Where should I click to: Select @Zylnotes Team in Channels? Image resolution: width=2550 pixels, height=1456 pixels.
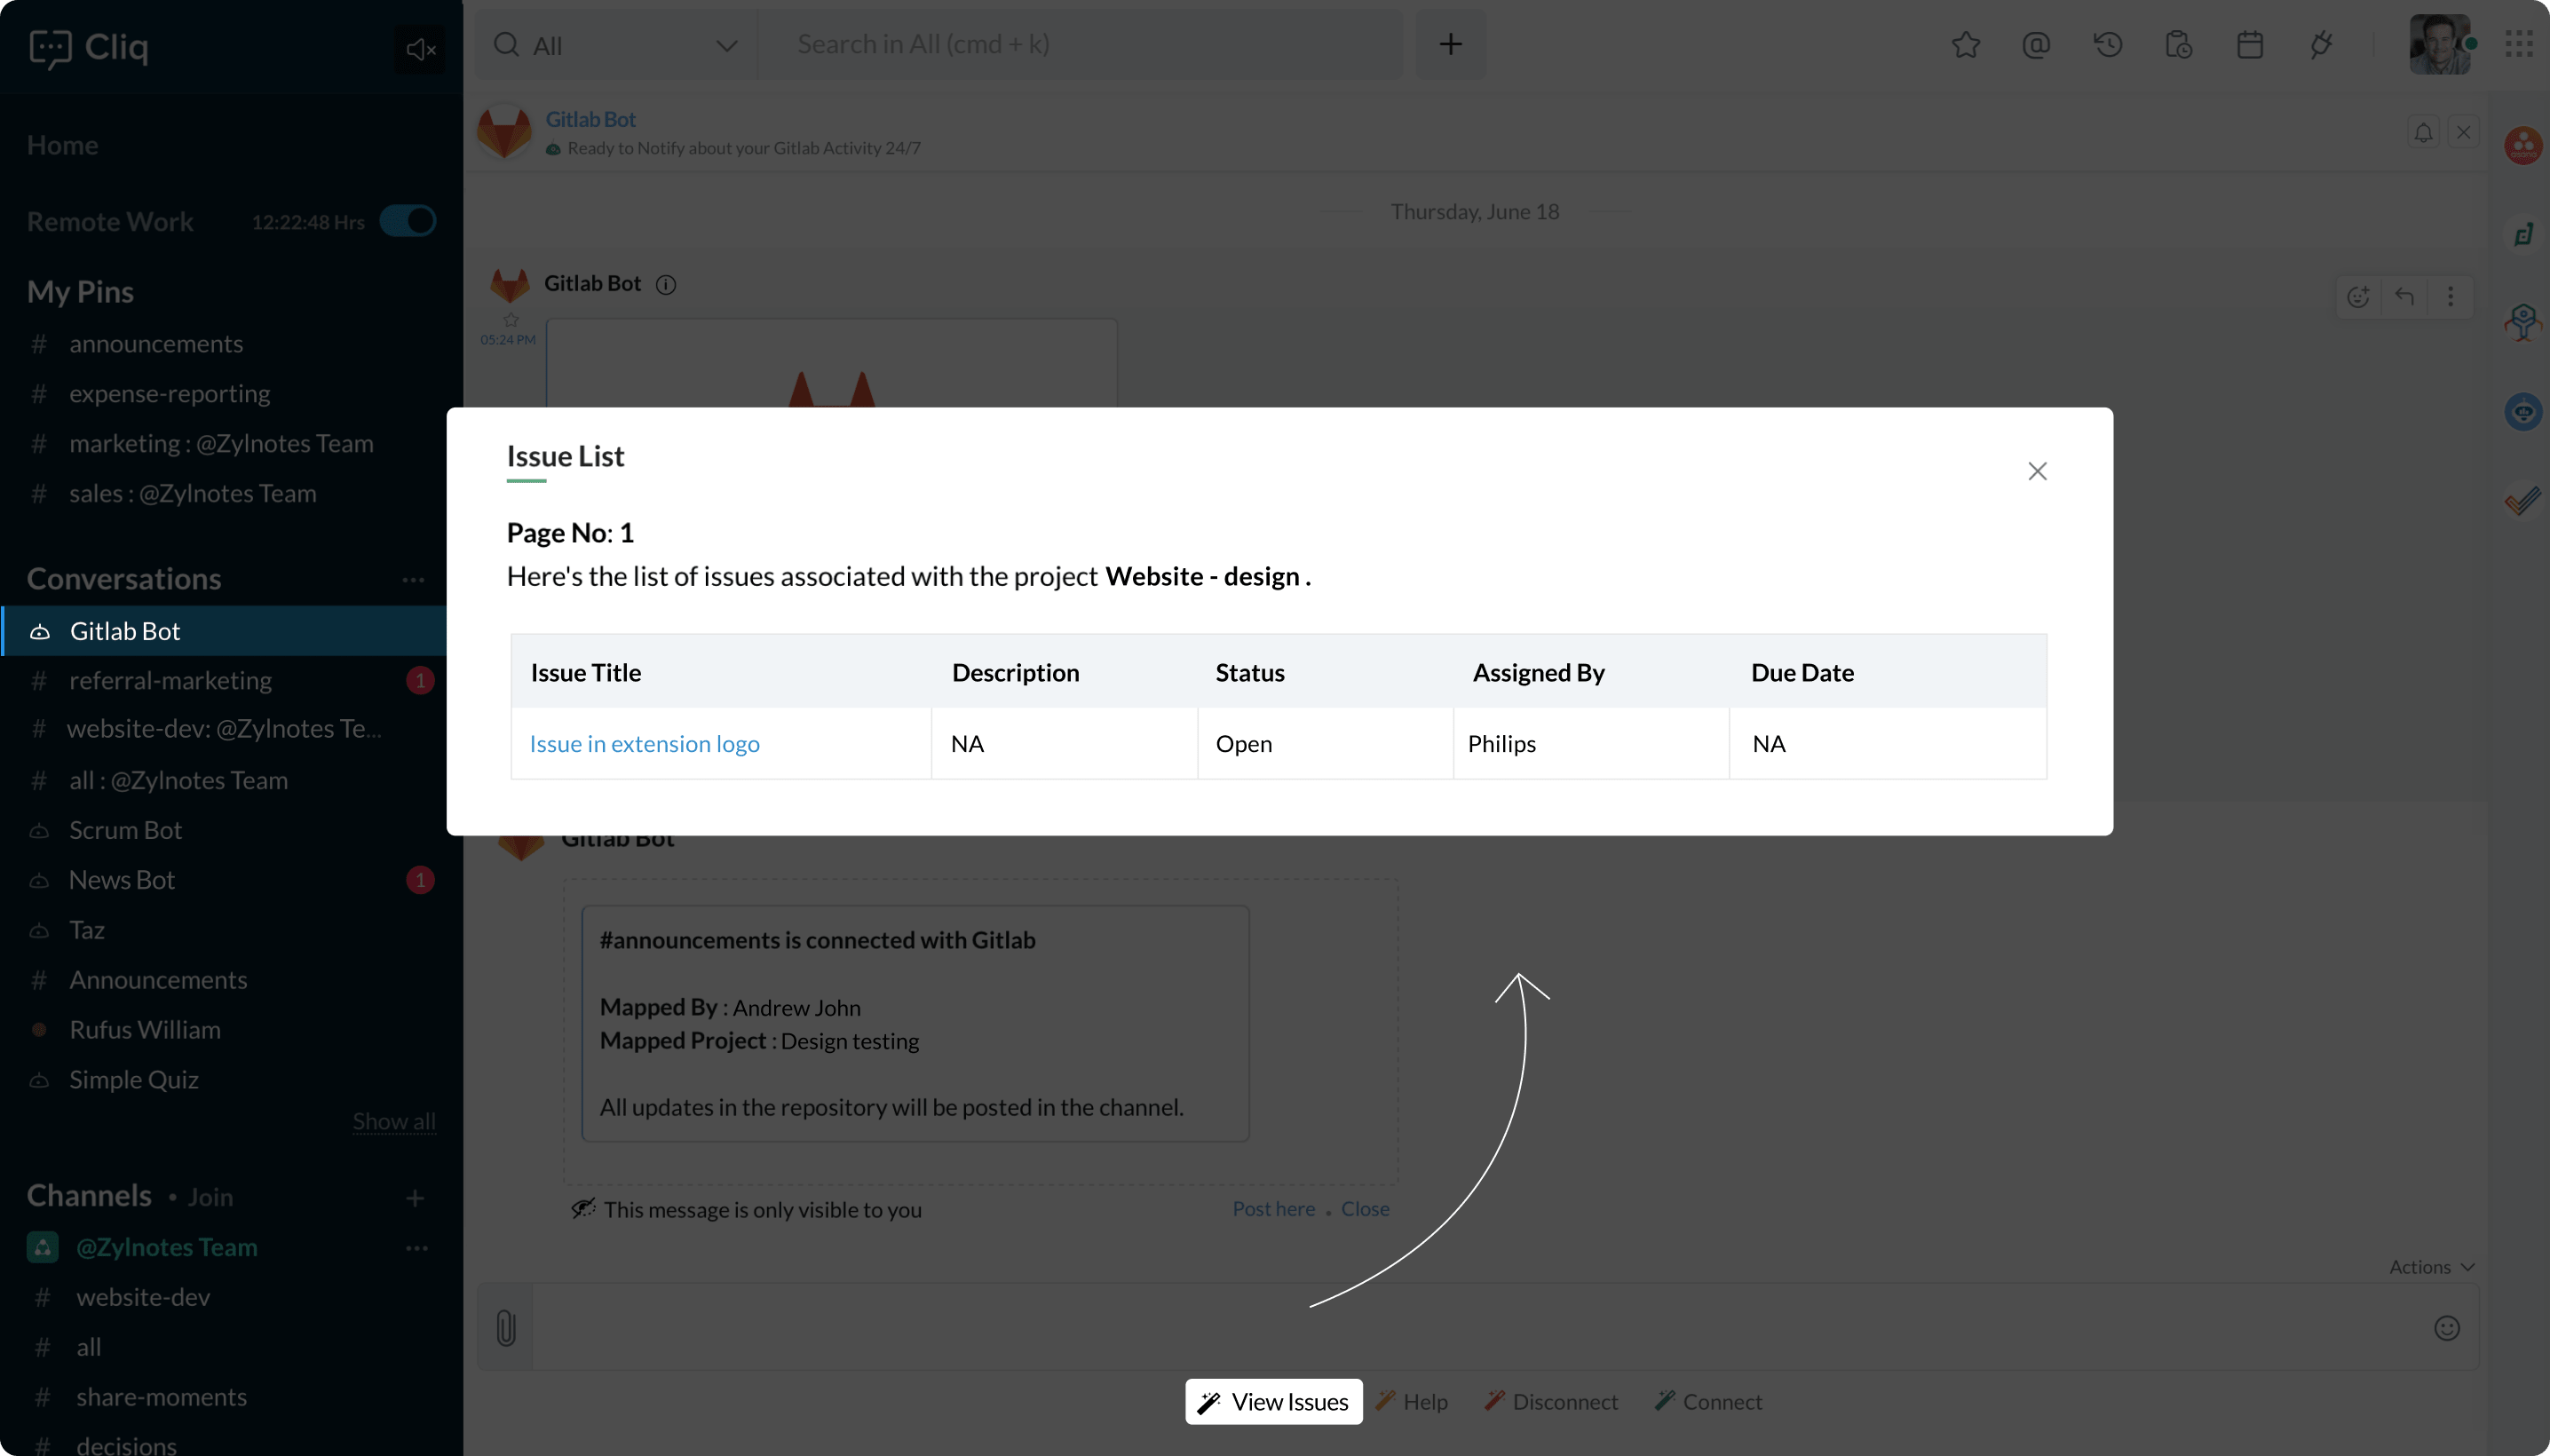click(166, 1248)
